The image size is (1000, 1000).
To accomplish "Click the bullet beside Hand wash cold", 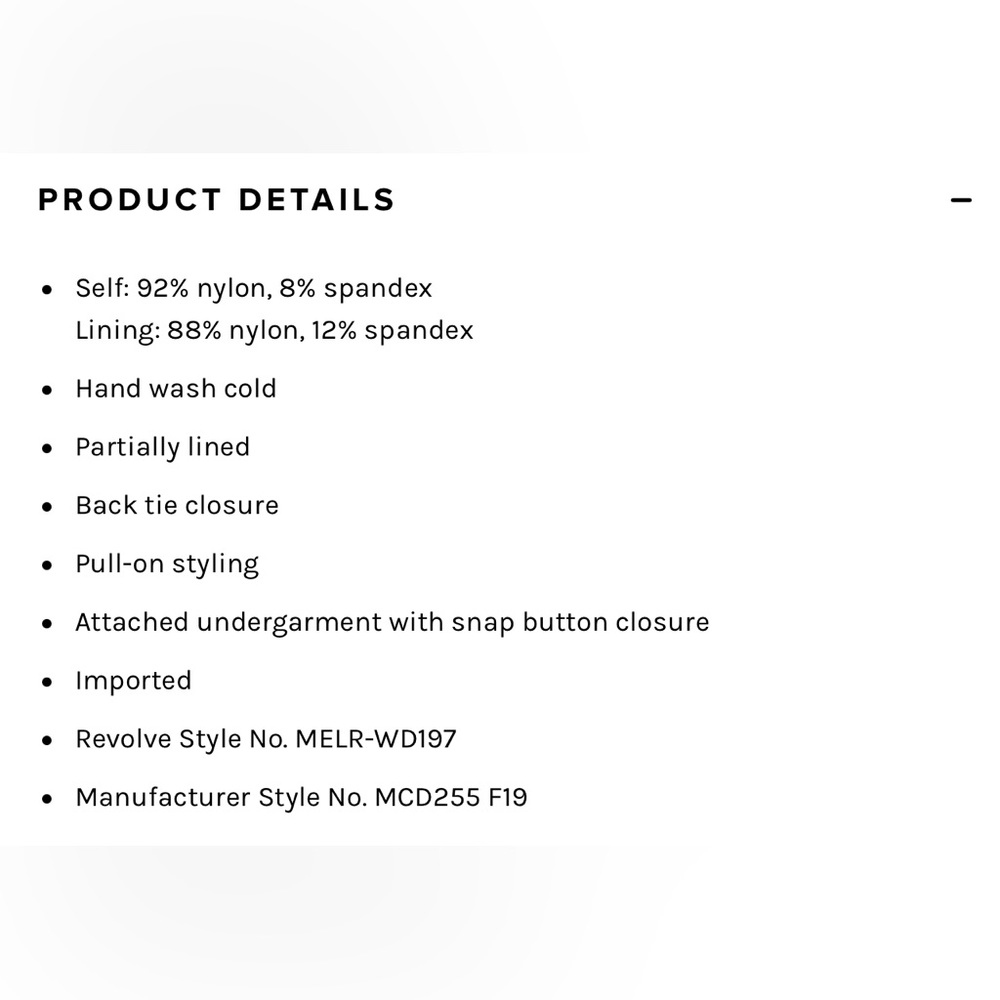I will pos(47,390).
